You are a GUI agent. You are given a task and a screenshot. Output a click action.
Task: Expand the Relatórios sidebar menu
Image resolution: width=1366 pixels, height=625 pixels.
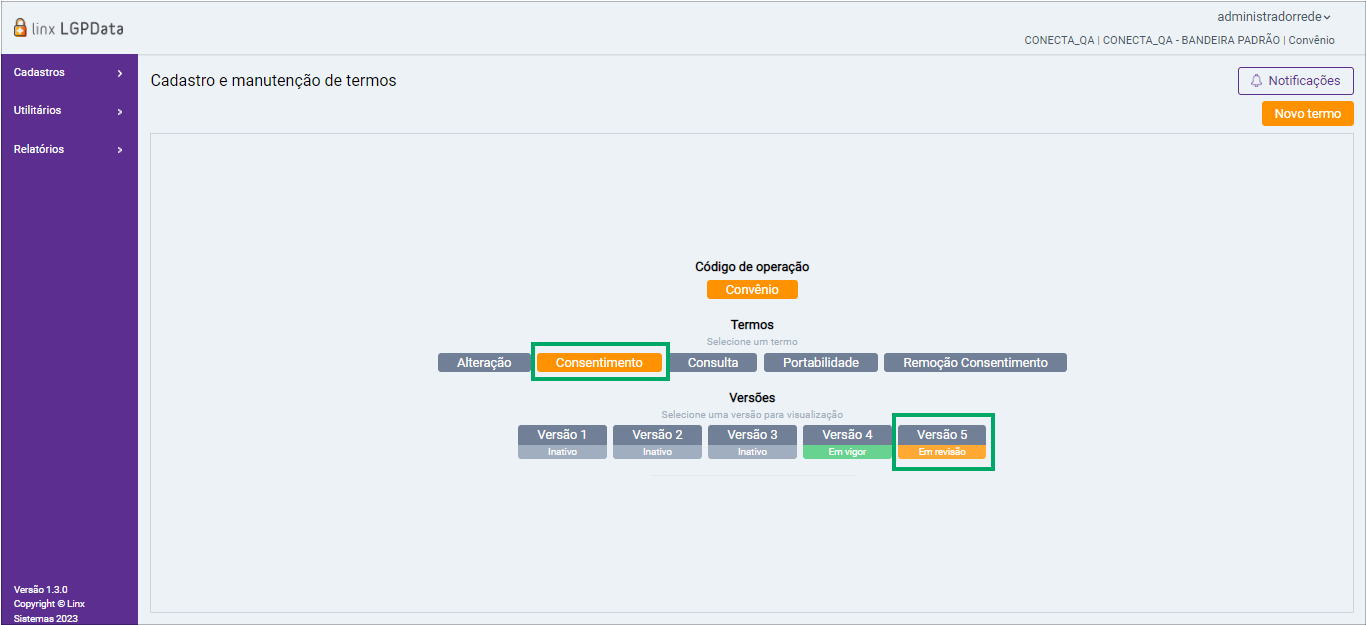tap(69, 150)
